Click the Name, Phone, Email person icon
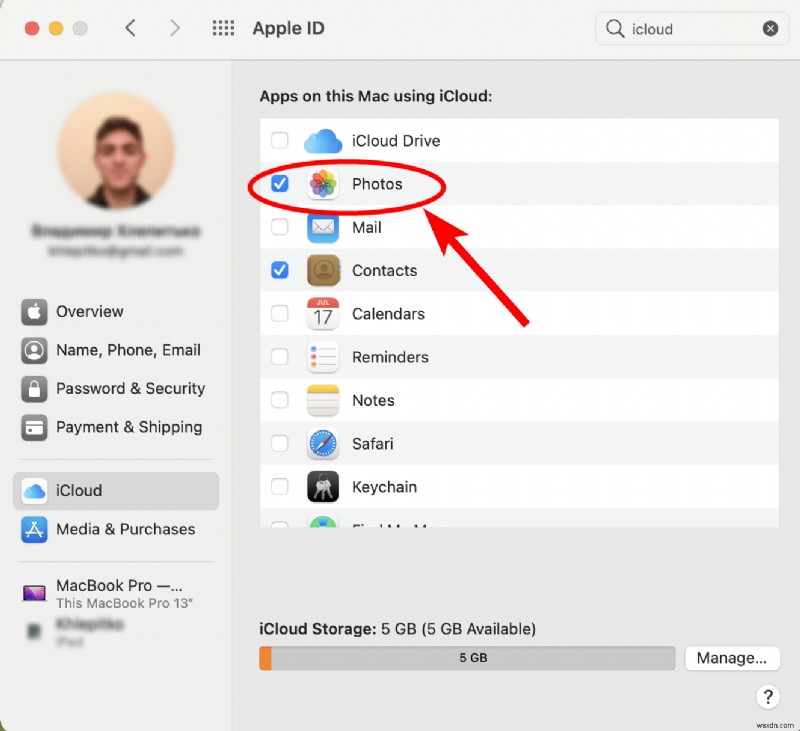 [x=34, y=350]
